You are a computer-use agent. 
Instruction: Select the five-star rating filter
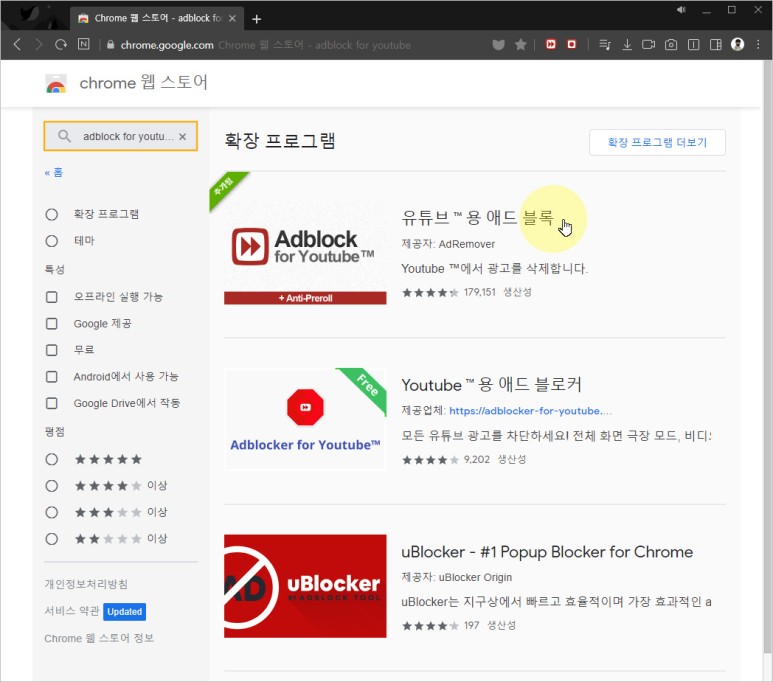tap(52, 460)
